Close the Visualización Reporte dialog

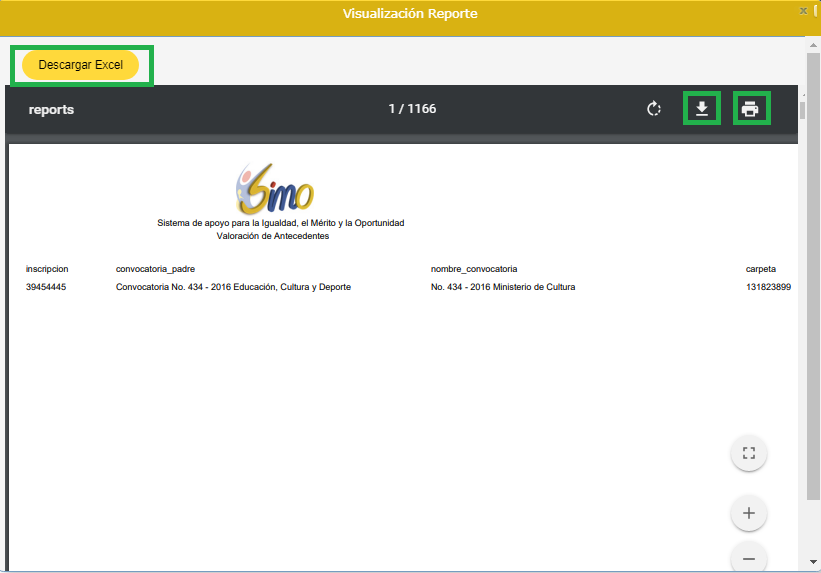pos(803,11)
